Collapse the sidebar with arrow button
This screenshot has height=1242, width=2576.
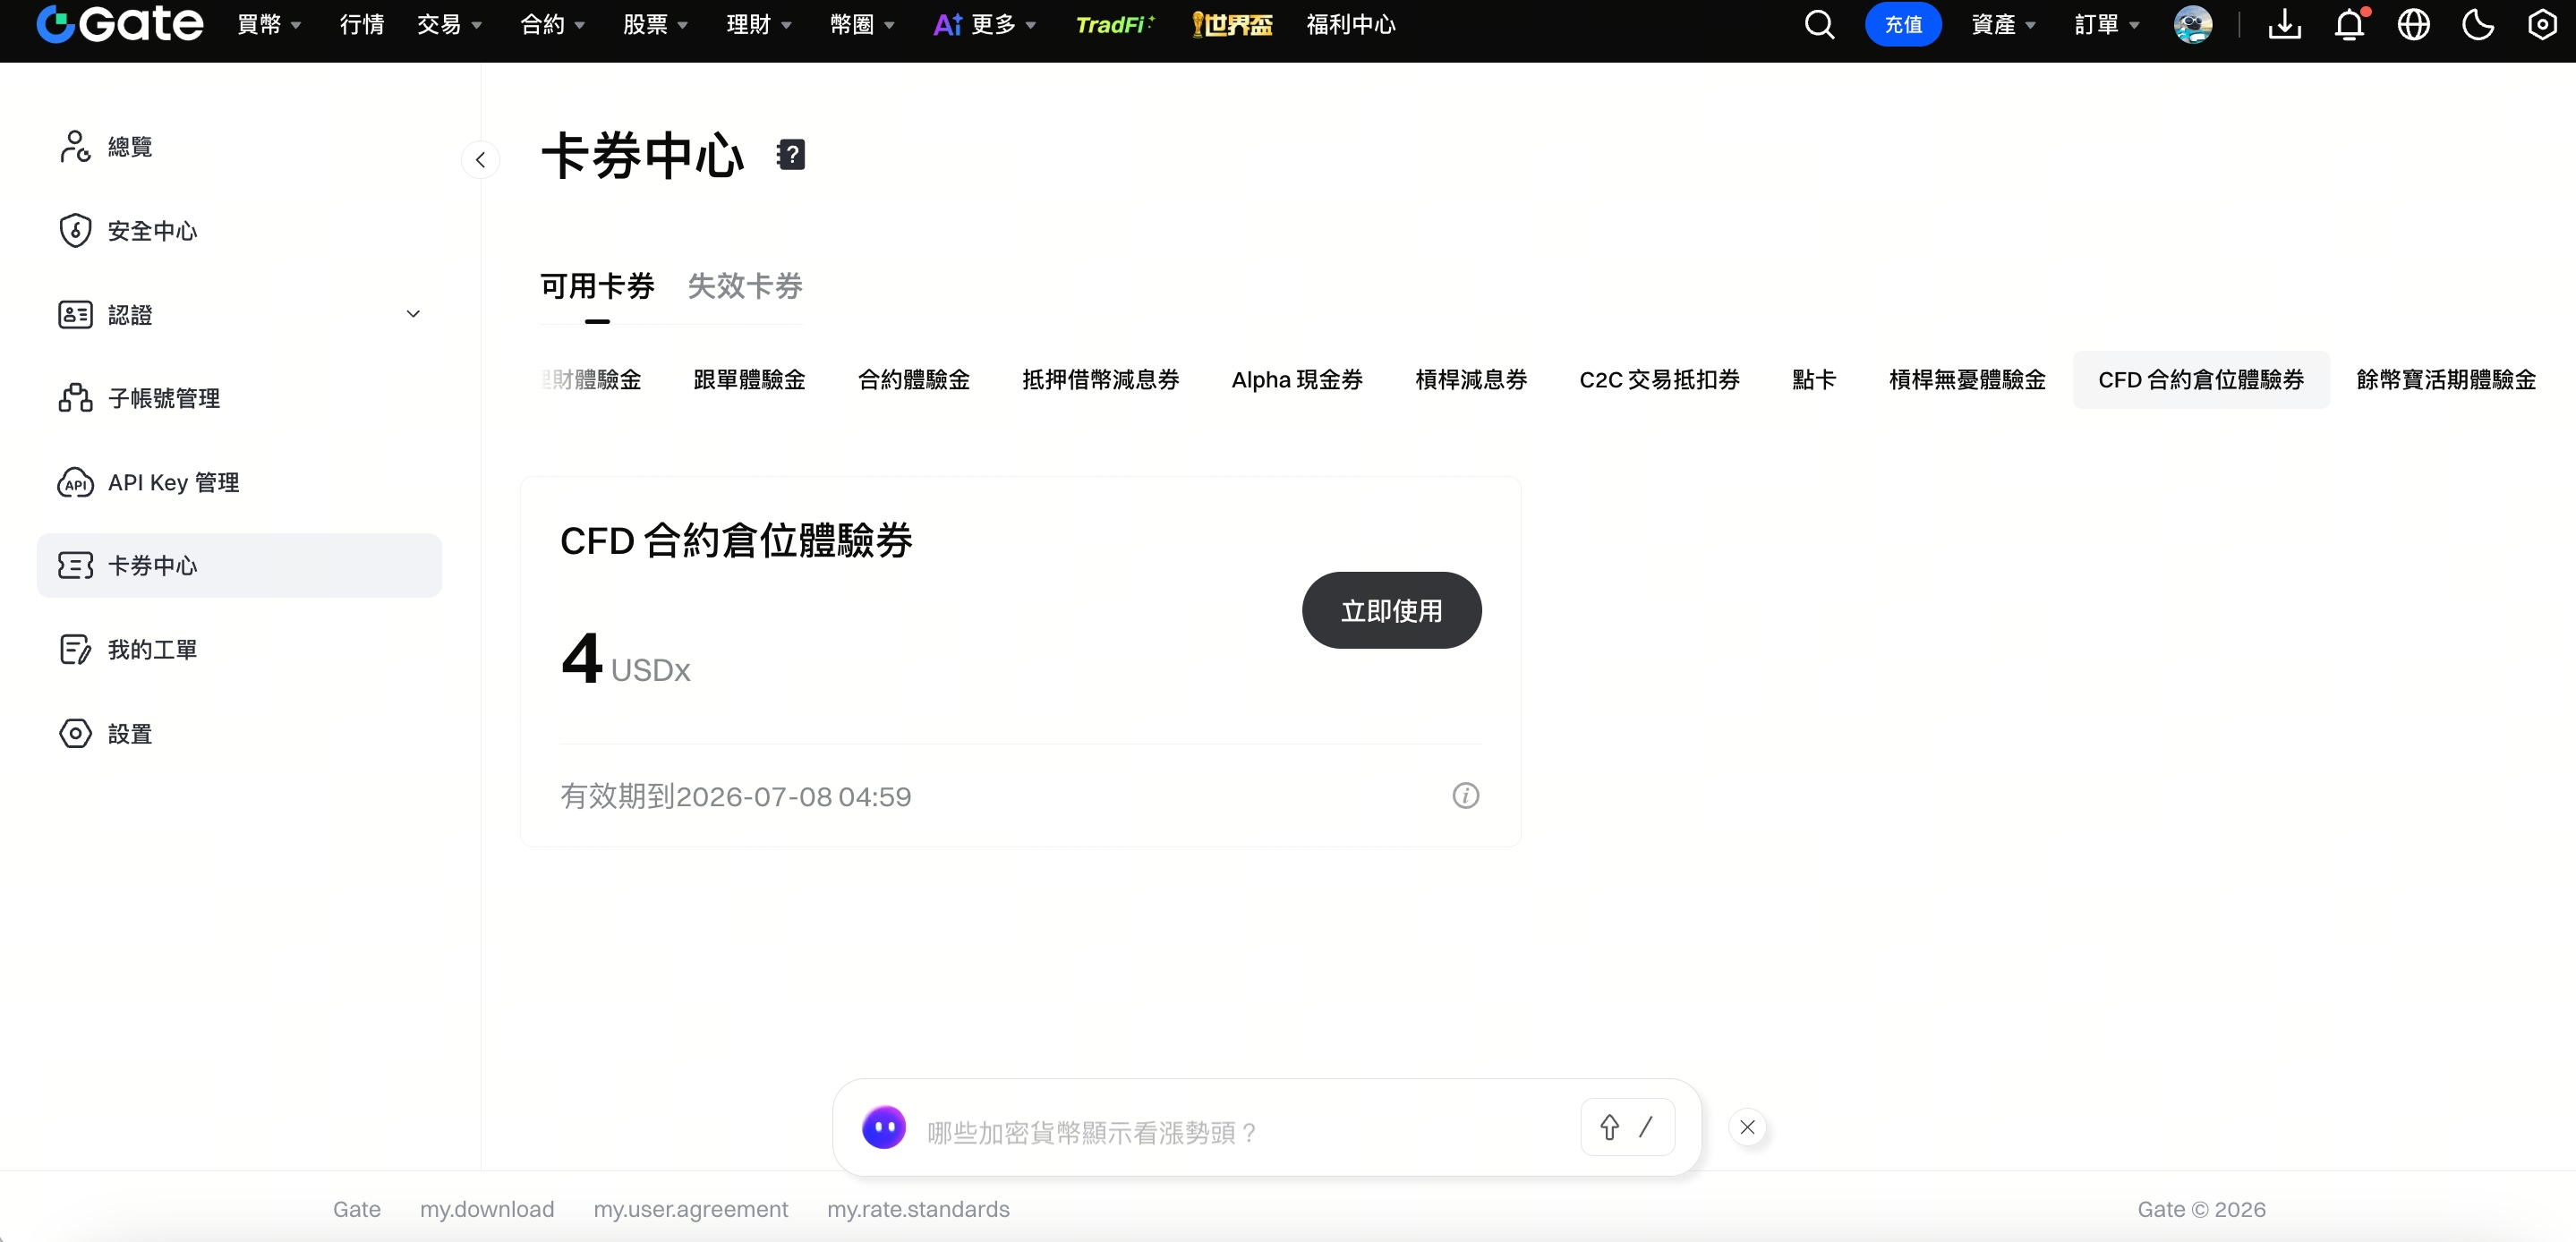pyautogui.click(x=480, y=160)
